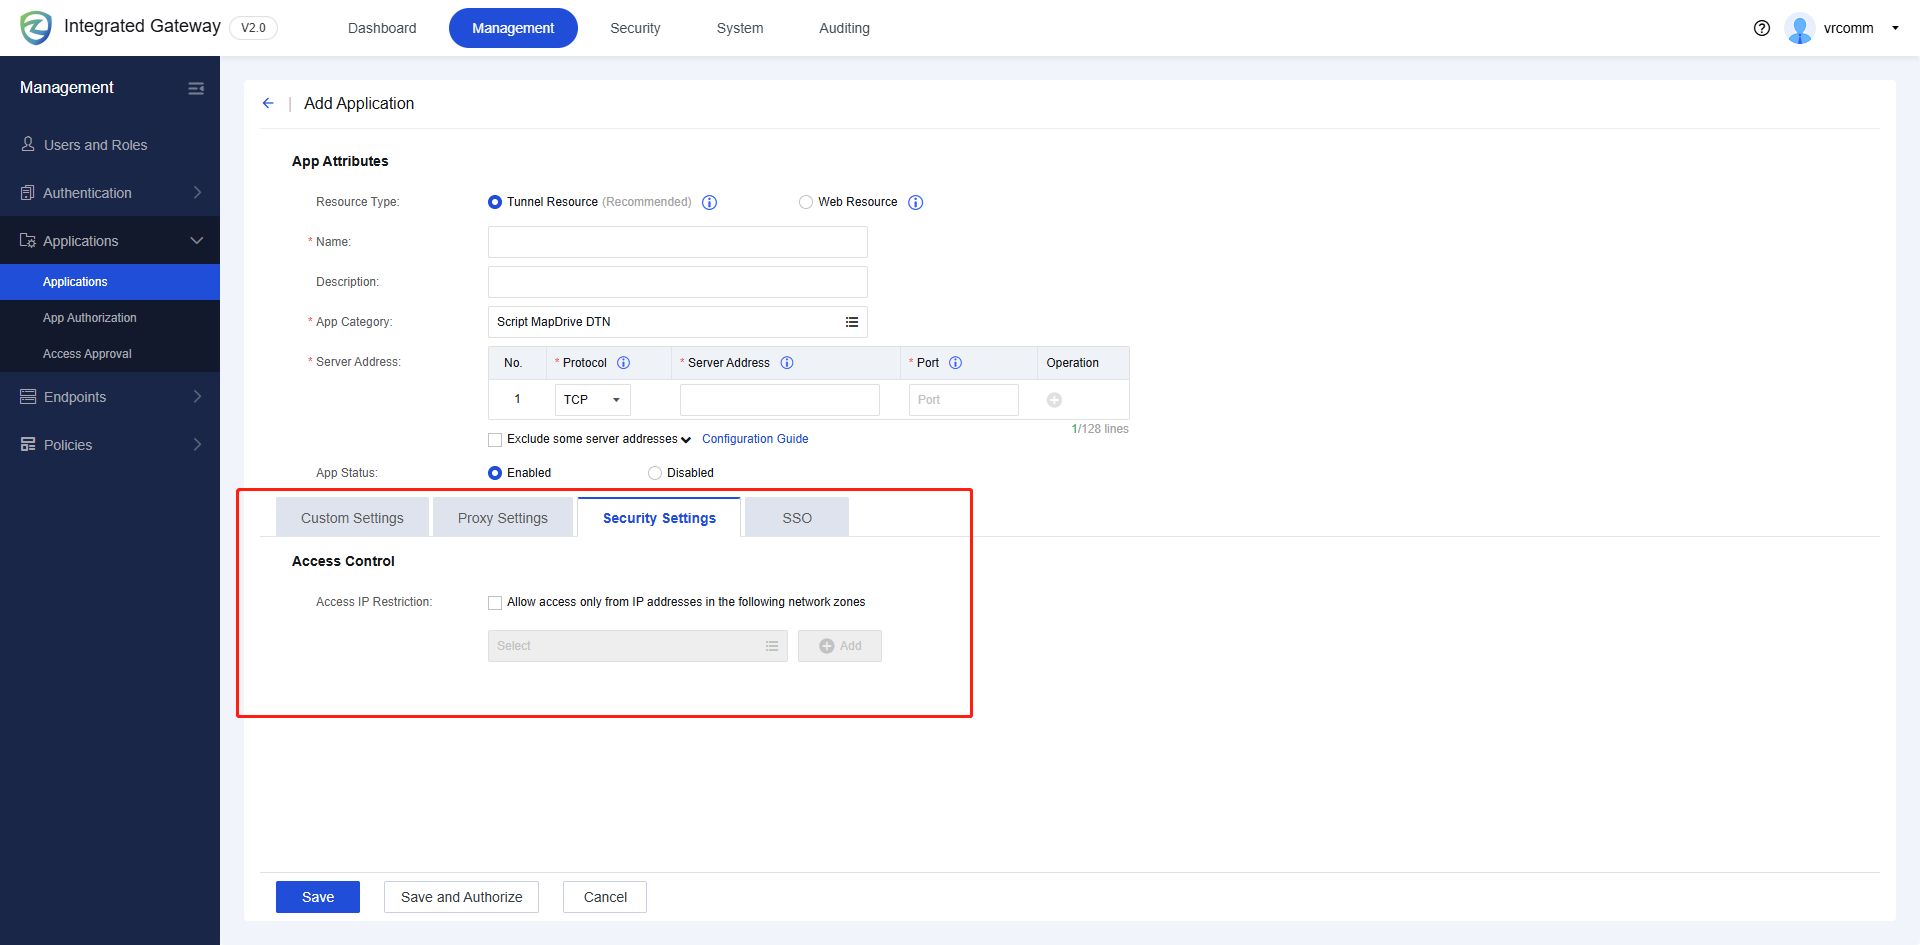Open the TCP protocol dropdown
The image size is (1920, 945).
592,399
